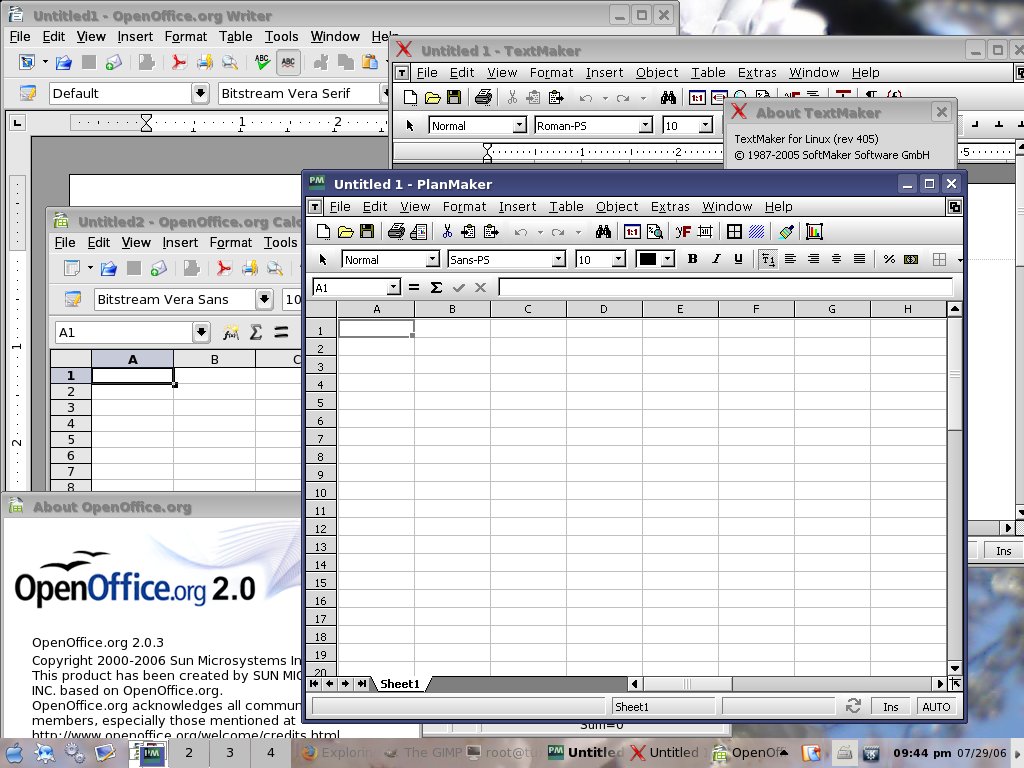
Task: Click percent format icon in PlanMaker
Action: (x=889, y=259)
